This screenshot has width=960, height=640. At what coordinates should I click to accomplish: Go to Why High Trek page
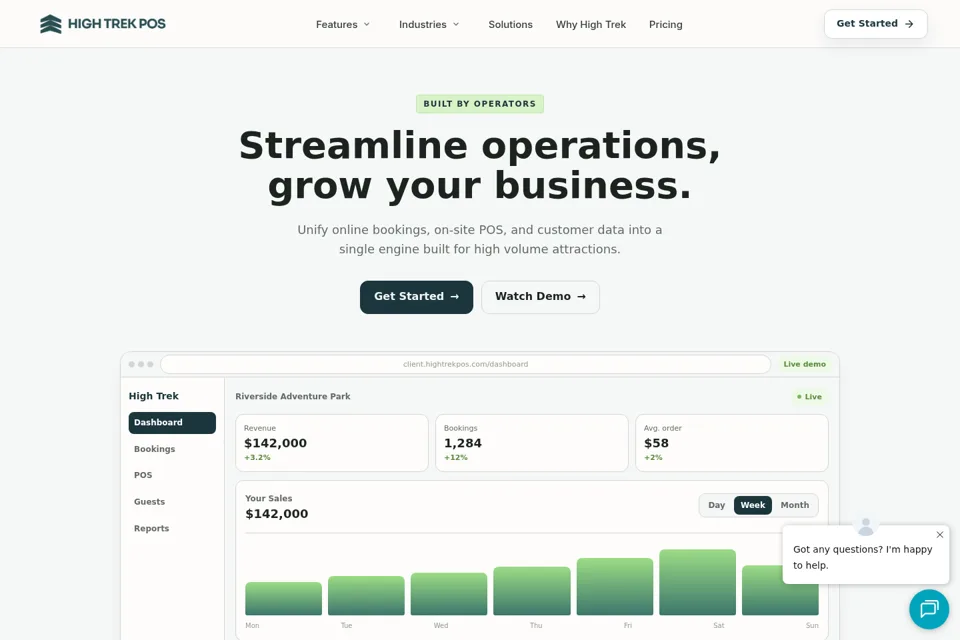(x=591, y=24)
